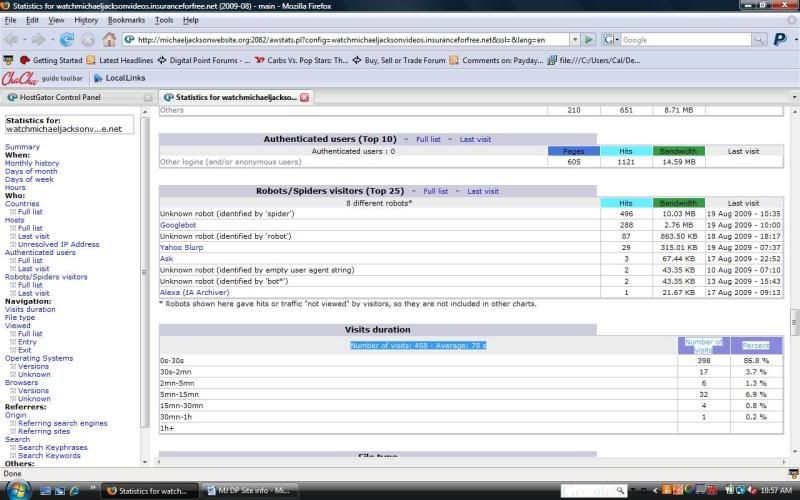Open the Alexa (IA Archiver) link
Image resolution: width=800 pixels, height=500 pixels.
click(194, 292)
